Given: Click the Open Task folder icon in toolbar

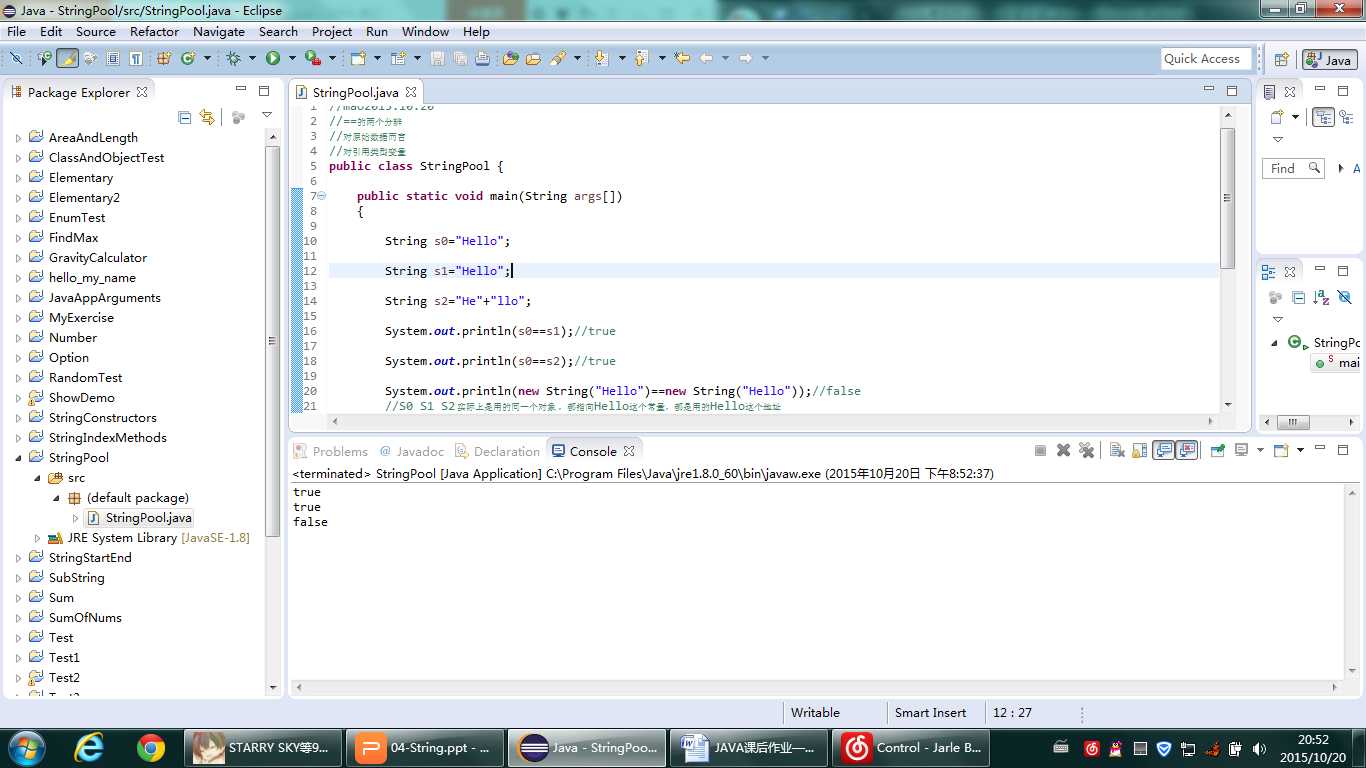Looking at the screenshot, I should coord(533,58).
